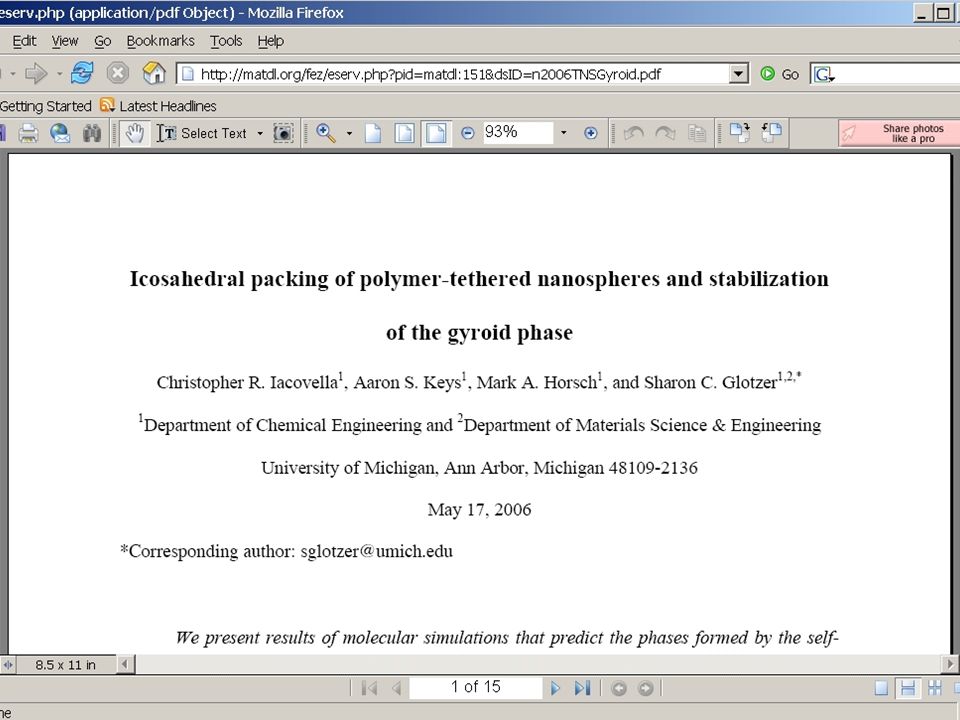
Task: Click the horizontal scrollbar right arrow
Action: click(x=950, y=664)
